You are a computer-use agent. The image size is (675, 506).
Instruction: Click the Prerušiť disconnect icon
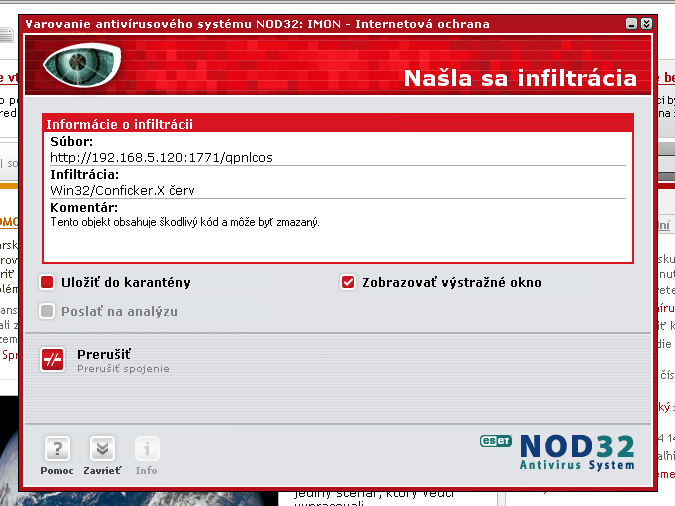(53, 360)
